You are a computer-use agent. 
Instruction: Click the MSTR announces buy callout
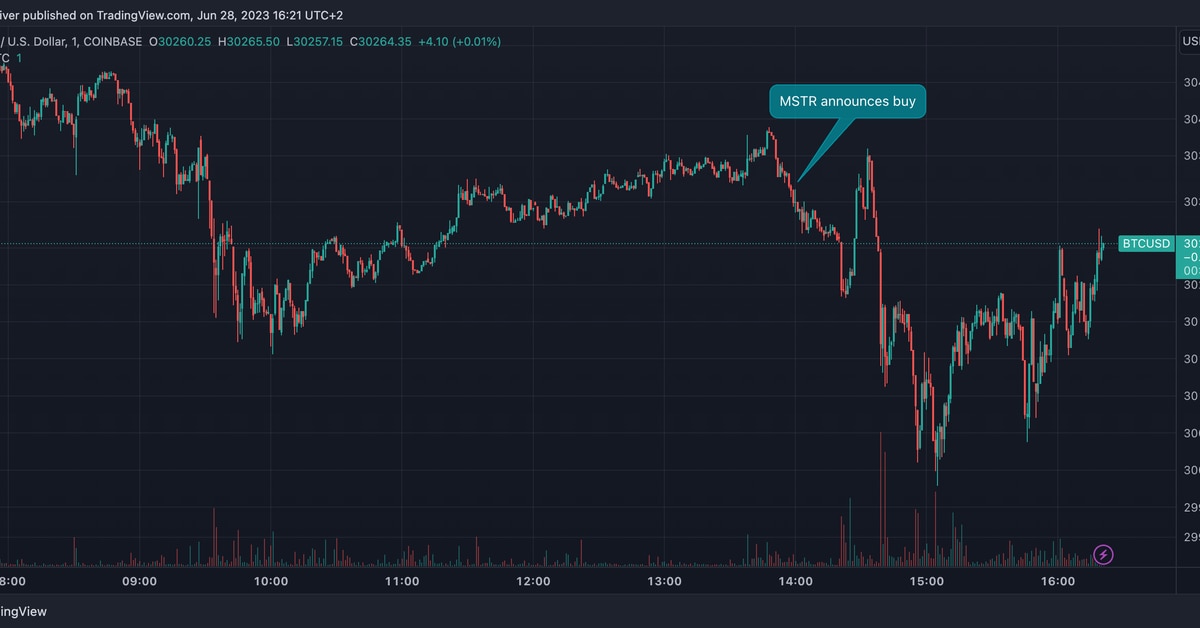click(847, 101)
